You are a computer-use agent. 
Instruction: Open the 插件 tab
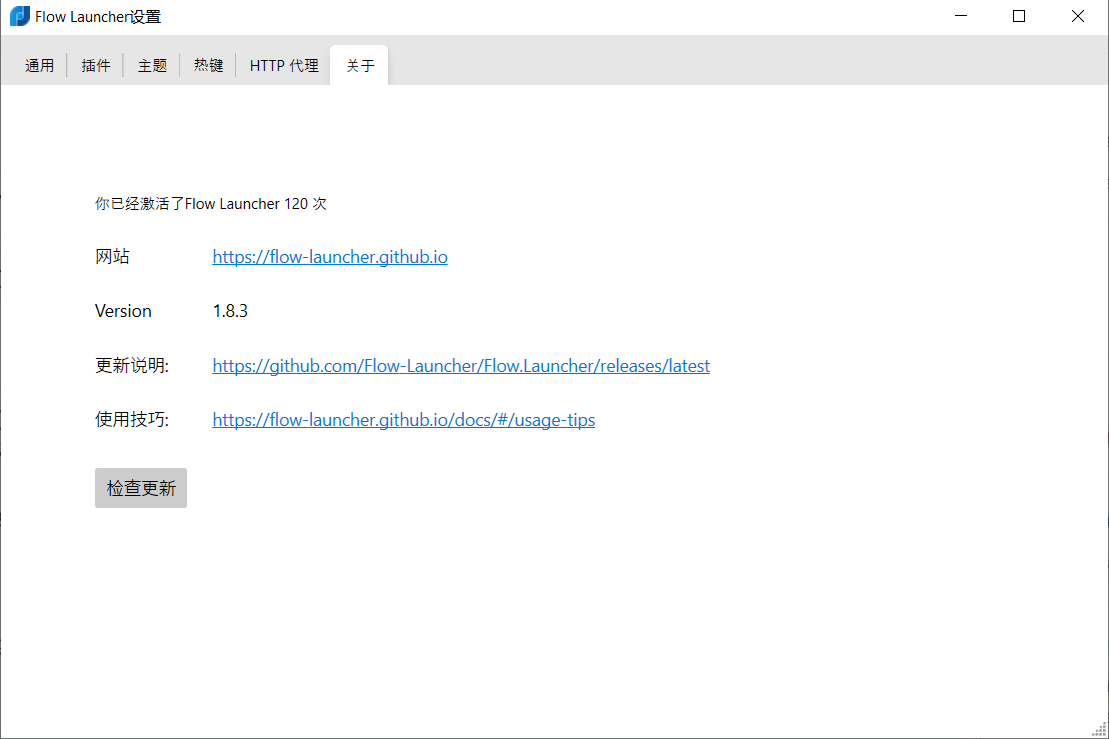95,66
